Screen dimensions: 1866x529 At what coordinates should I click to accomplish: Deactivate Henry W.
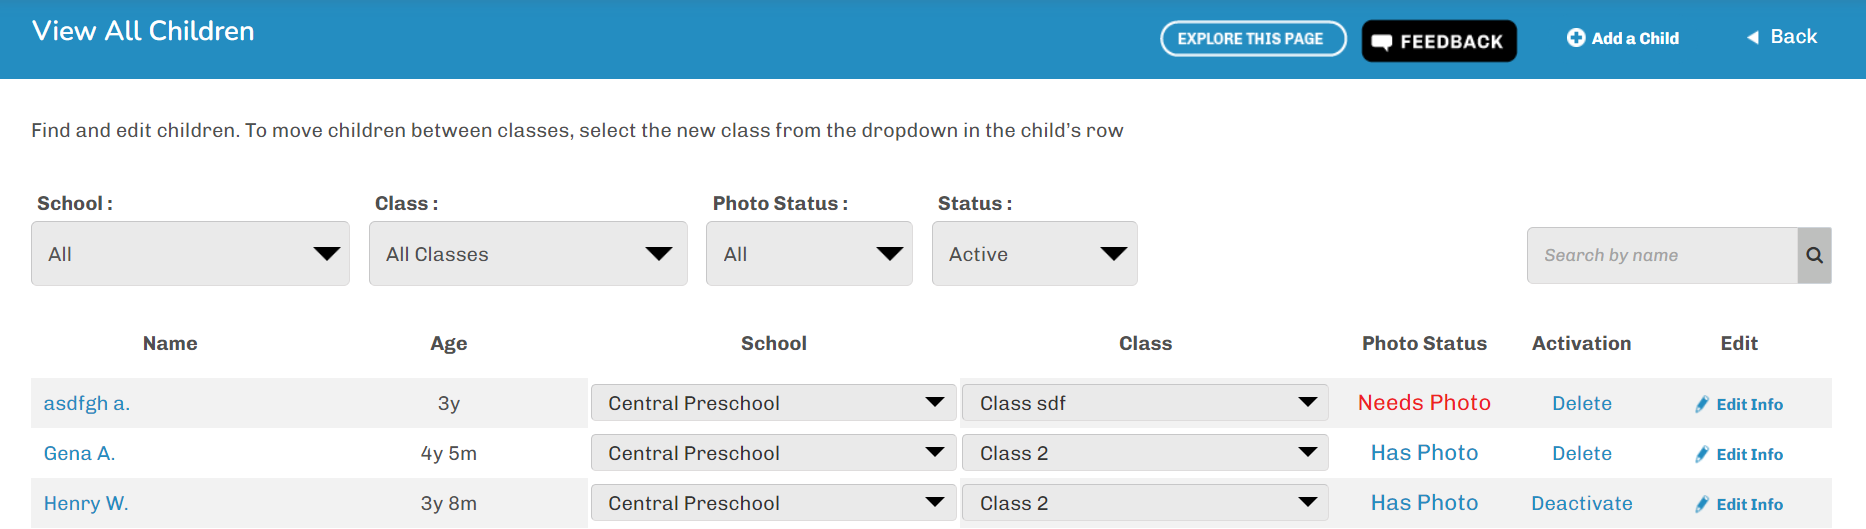pos(1581,503)
